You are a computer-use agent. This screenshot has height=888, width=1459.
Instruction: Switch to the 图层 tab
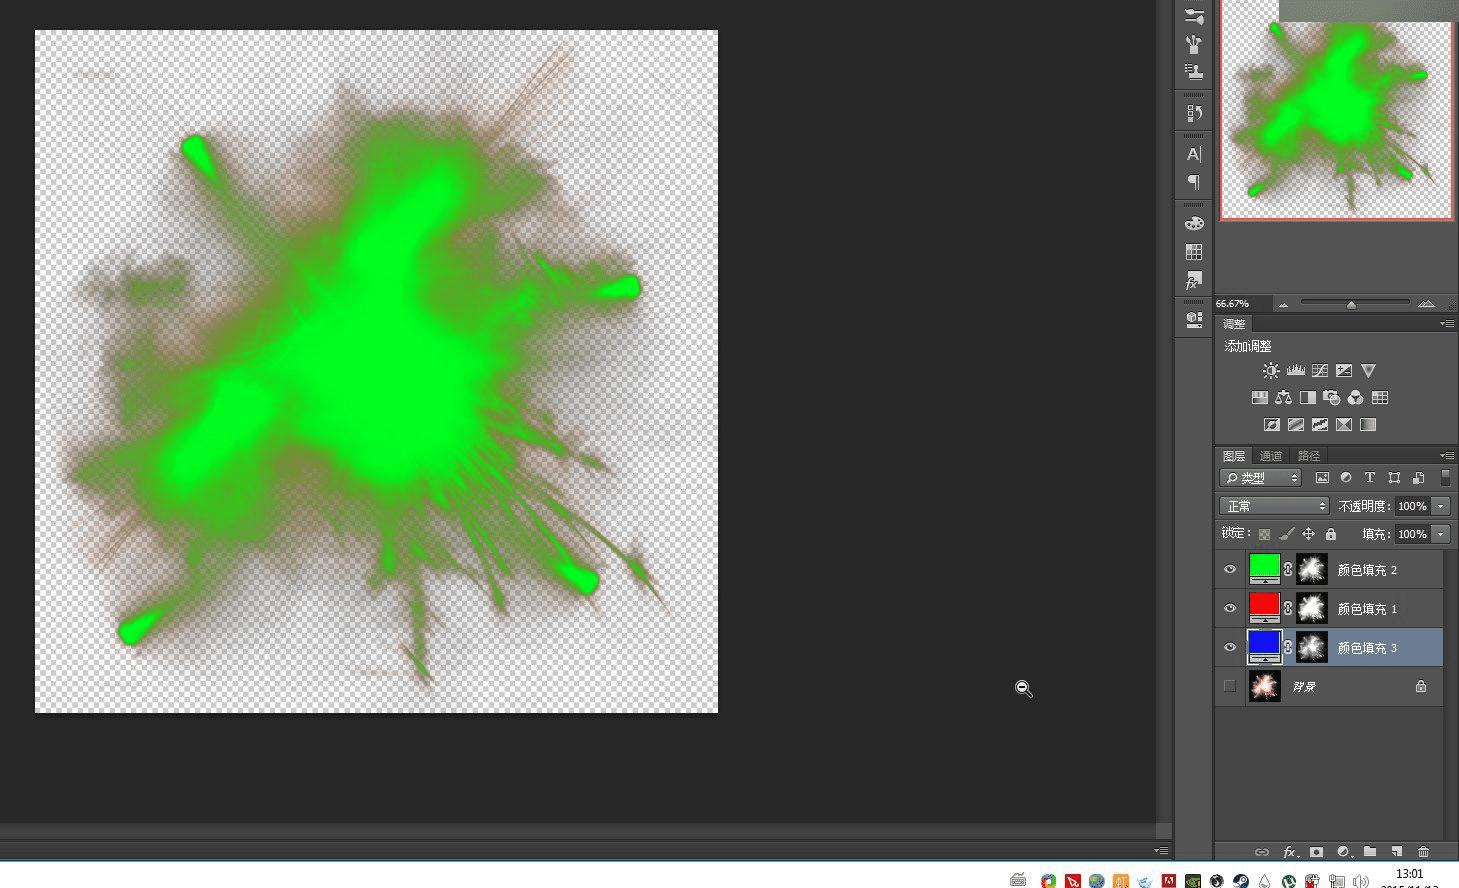pyautogui.click(x=1234, y=456)
